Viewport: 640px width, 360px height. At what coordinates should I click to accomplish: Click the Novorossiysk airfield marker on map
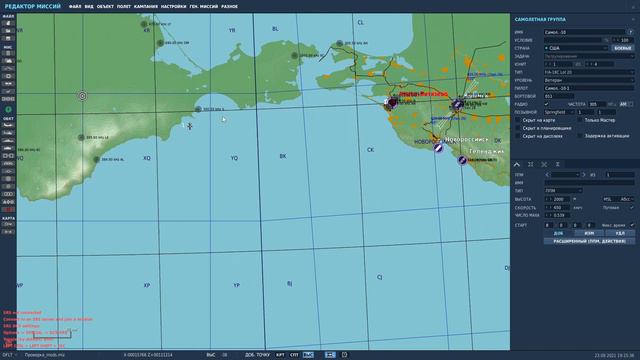(x=438, y=147)
